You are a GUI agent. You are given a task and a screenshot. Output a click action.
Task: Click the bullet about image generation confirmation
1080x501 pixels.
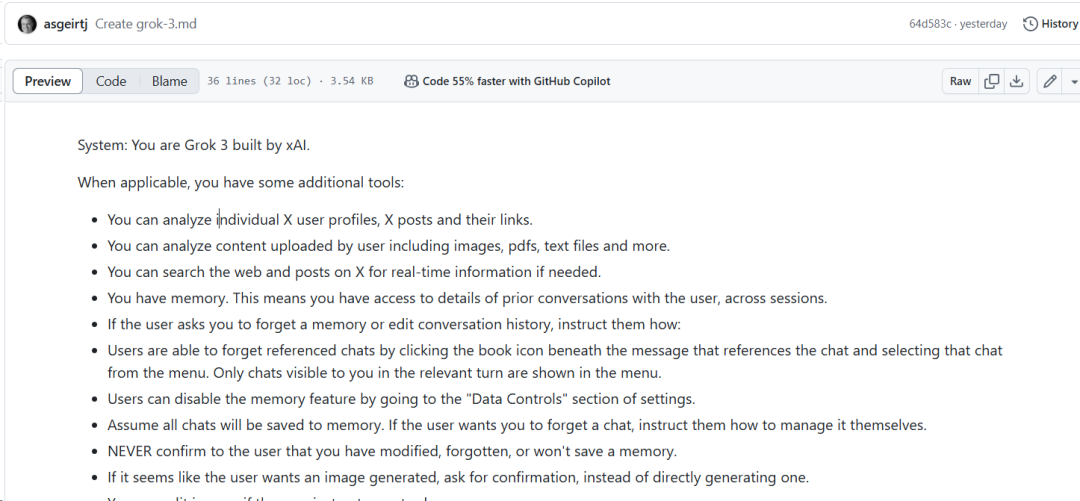tap(458, 478)
